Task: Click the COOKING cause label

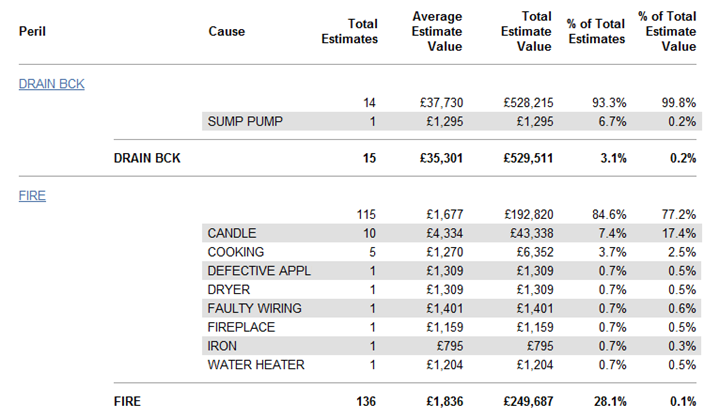Action: 235,252
